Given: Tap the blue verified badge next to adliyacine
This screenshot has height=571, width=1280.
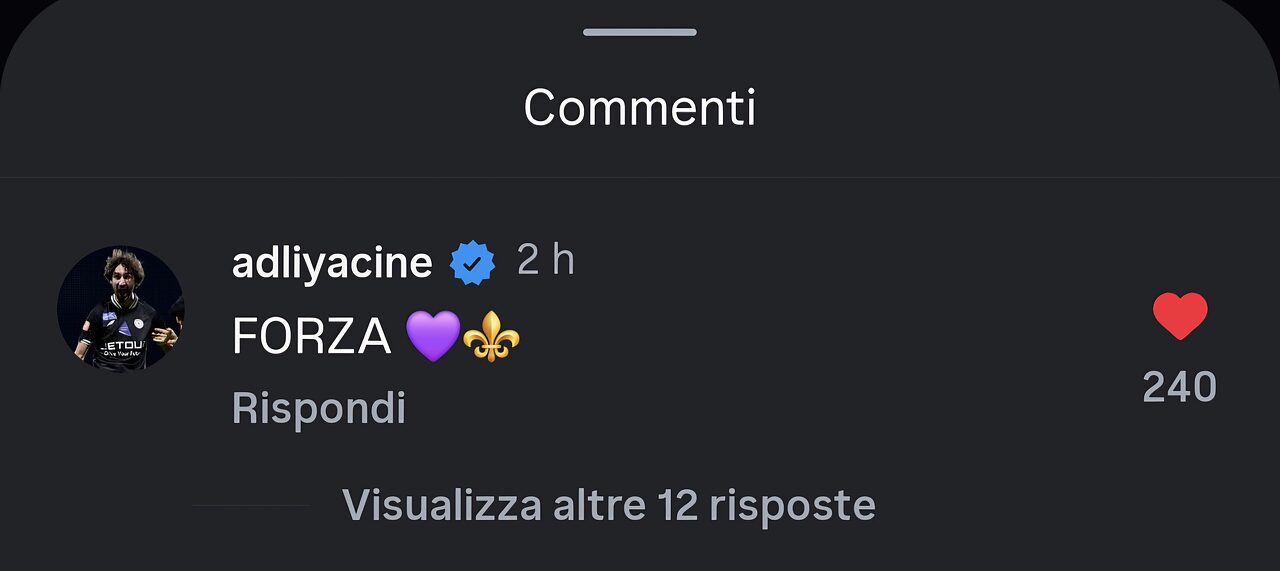Looking at the screenshot, I should tap(473, 263).
